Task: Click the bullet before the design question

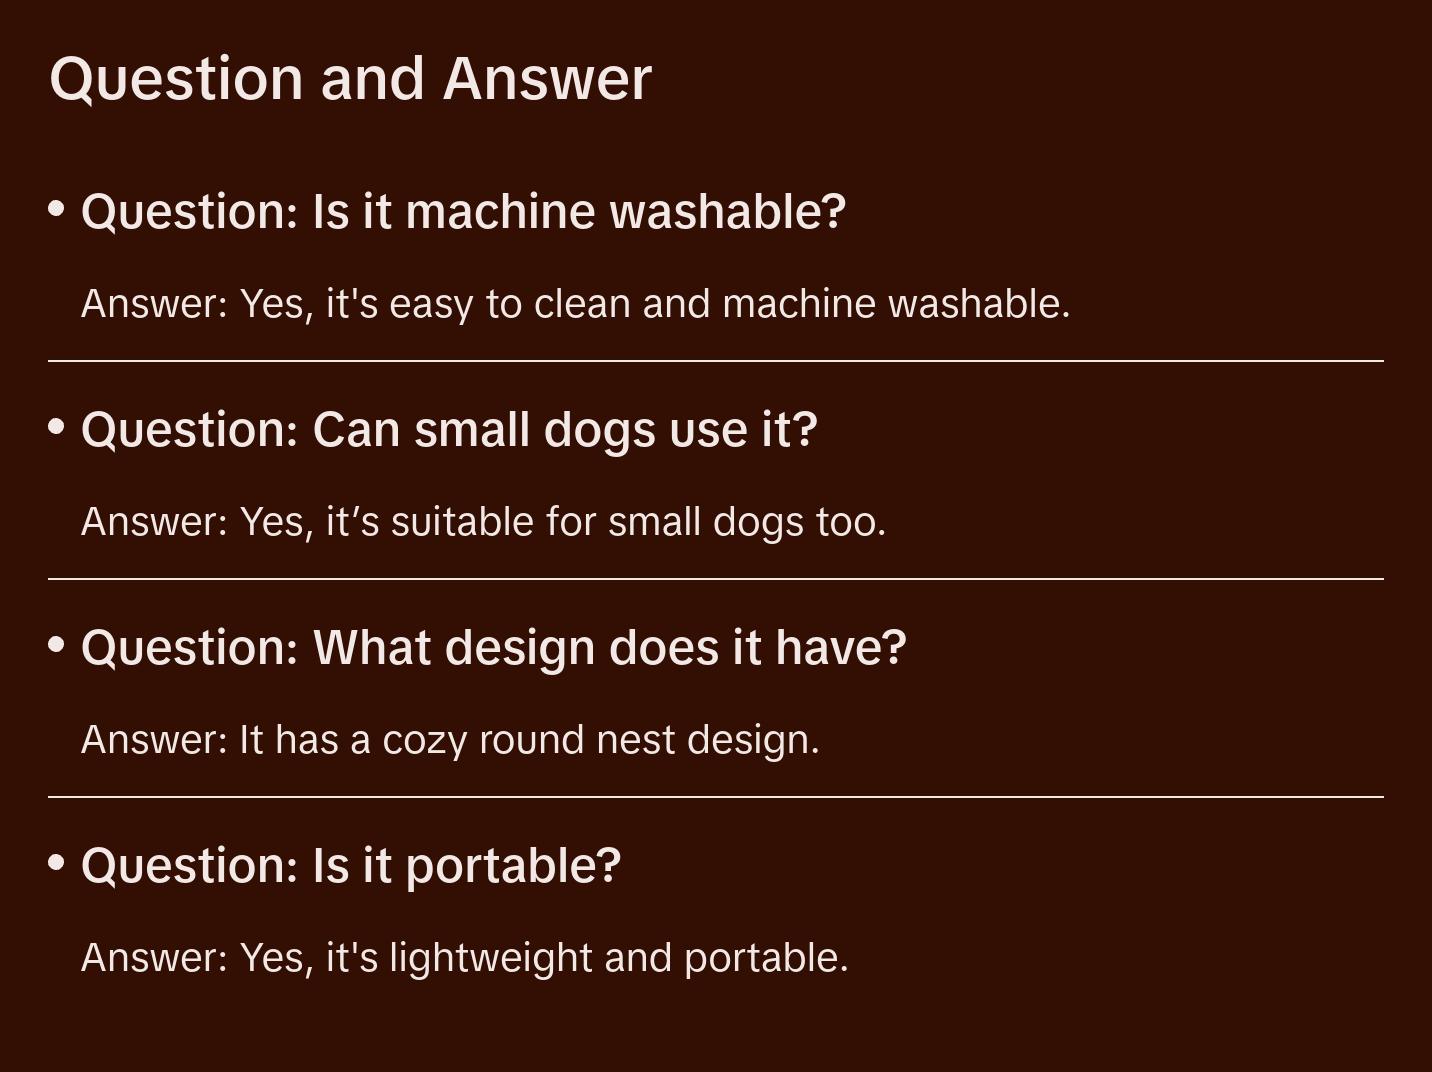Action: point(57,645)
